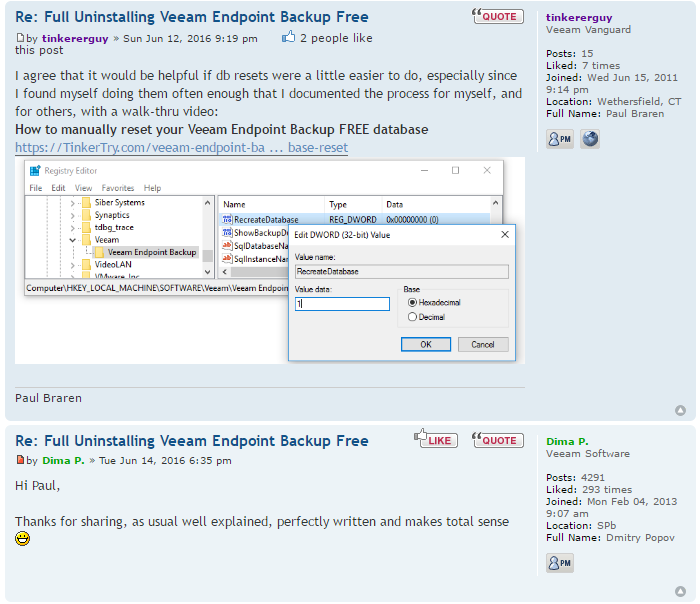
Task: Click the QUOTE button on Dima P.'s post
Action: click(x=498, y=441)
